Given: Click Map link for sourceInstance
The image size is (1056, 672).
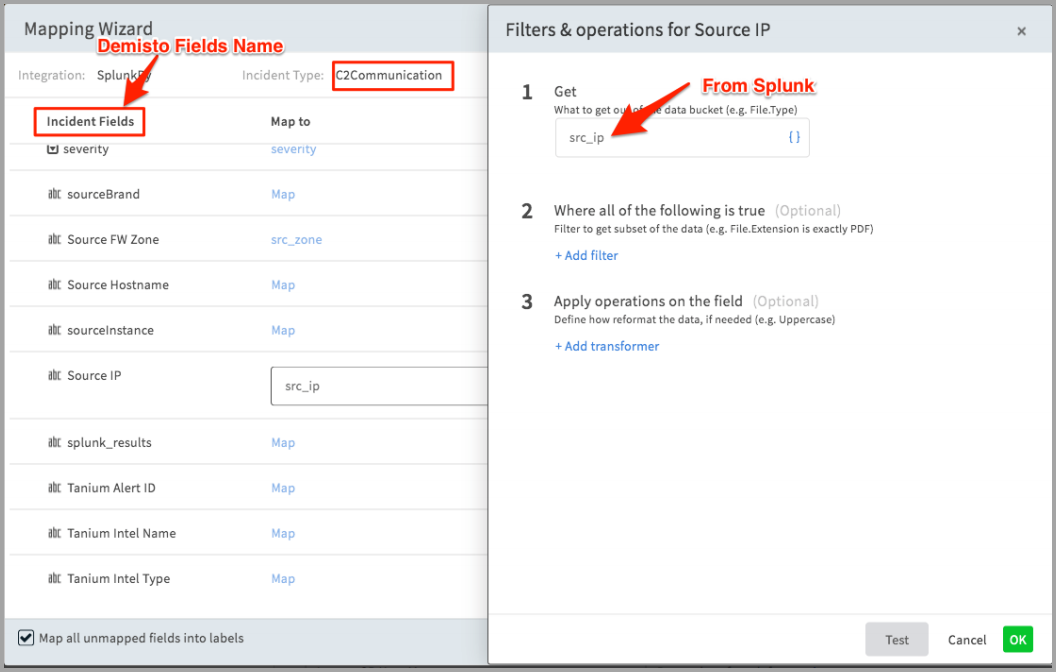Looking at the screenshot, I should tap(283, 330).
